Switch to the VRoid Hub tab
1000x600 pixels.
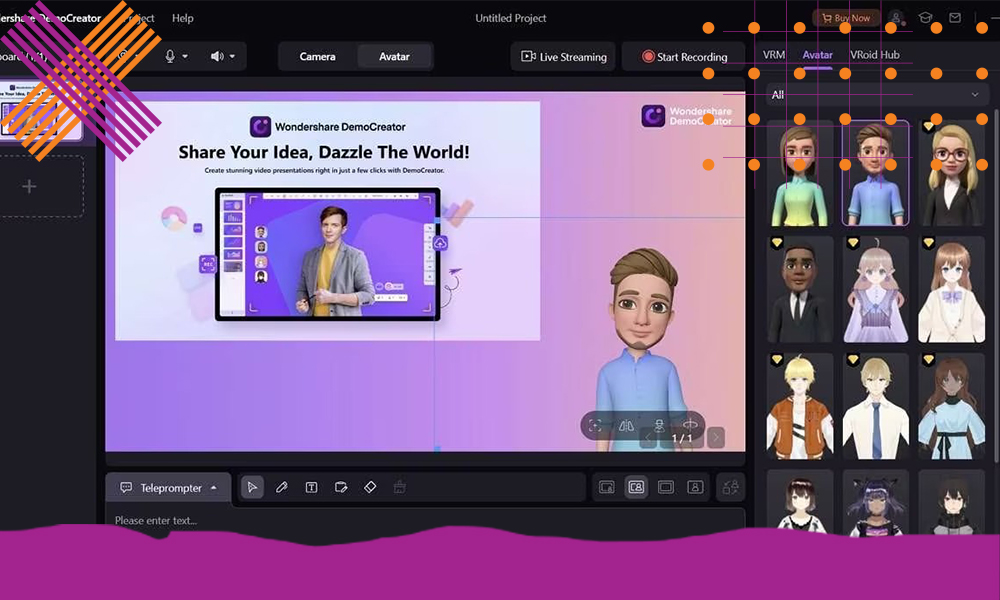pyautogui.click(x=874, y=55)
